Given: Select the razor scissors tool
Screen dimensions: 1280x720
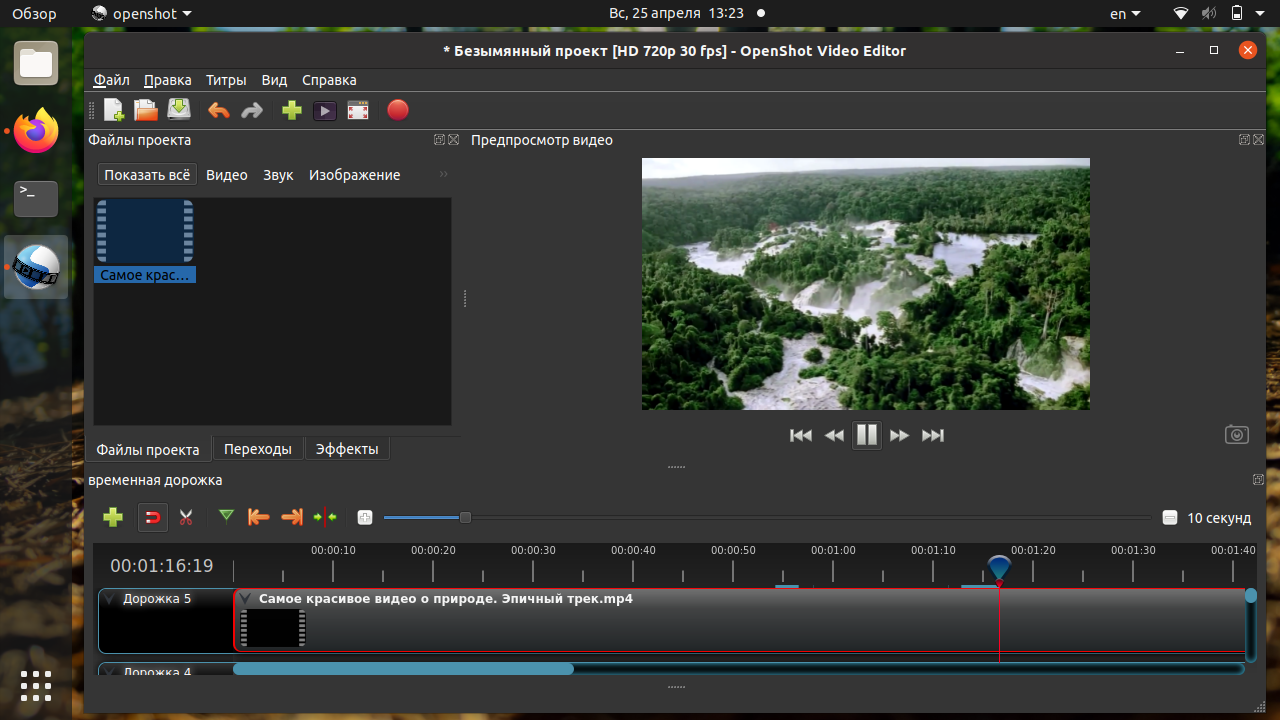Looking at the screenshot, I should [x=186, y=517].
